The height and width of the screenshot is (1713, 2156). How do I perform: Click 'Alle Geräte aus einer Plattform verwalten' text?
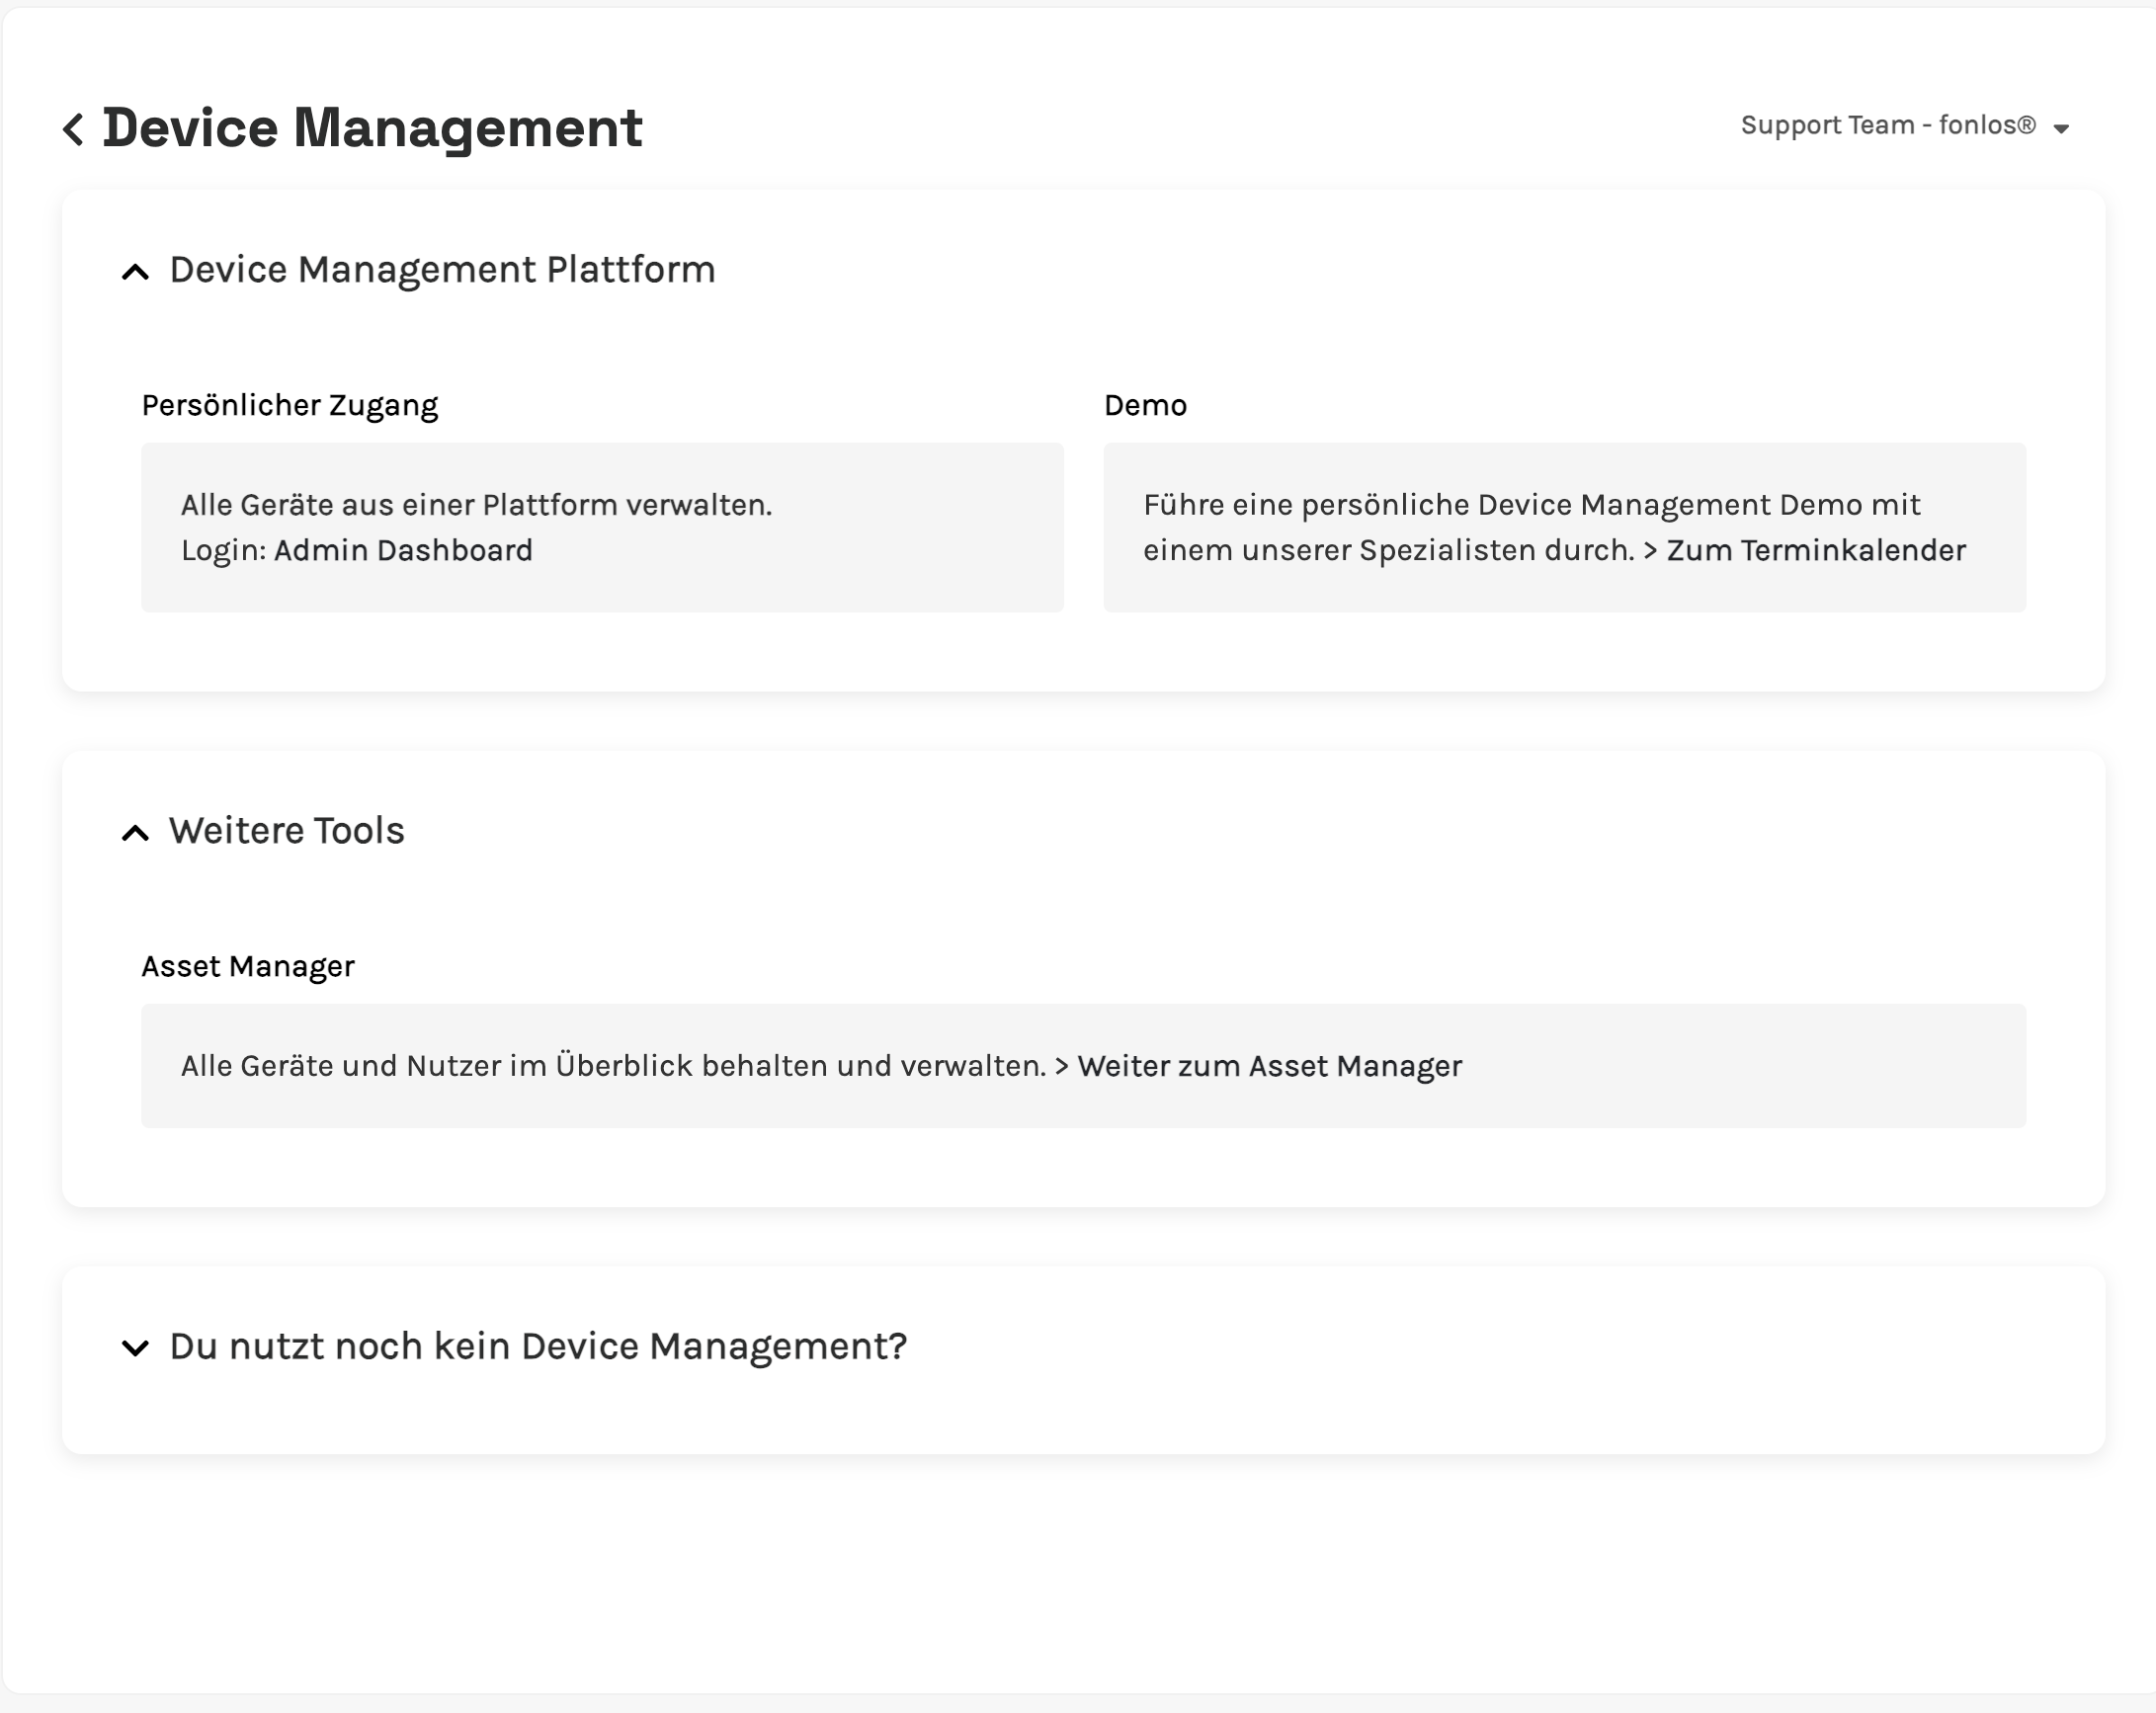[476, 505]
